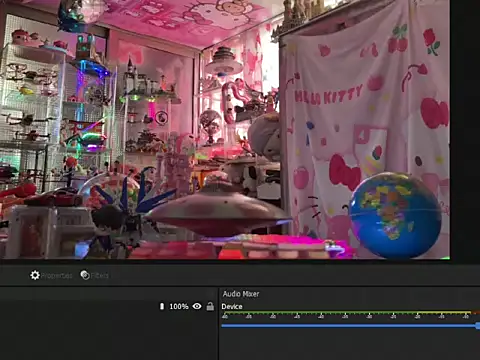Viewport: 480px width, 360px height.
Task: Click the battery indicator icon beside 100%
Action: coord(162,306)
